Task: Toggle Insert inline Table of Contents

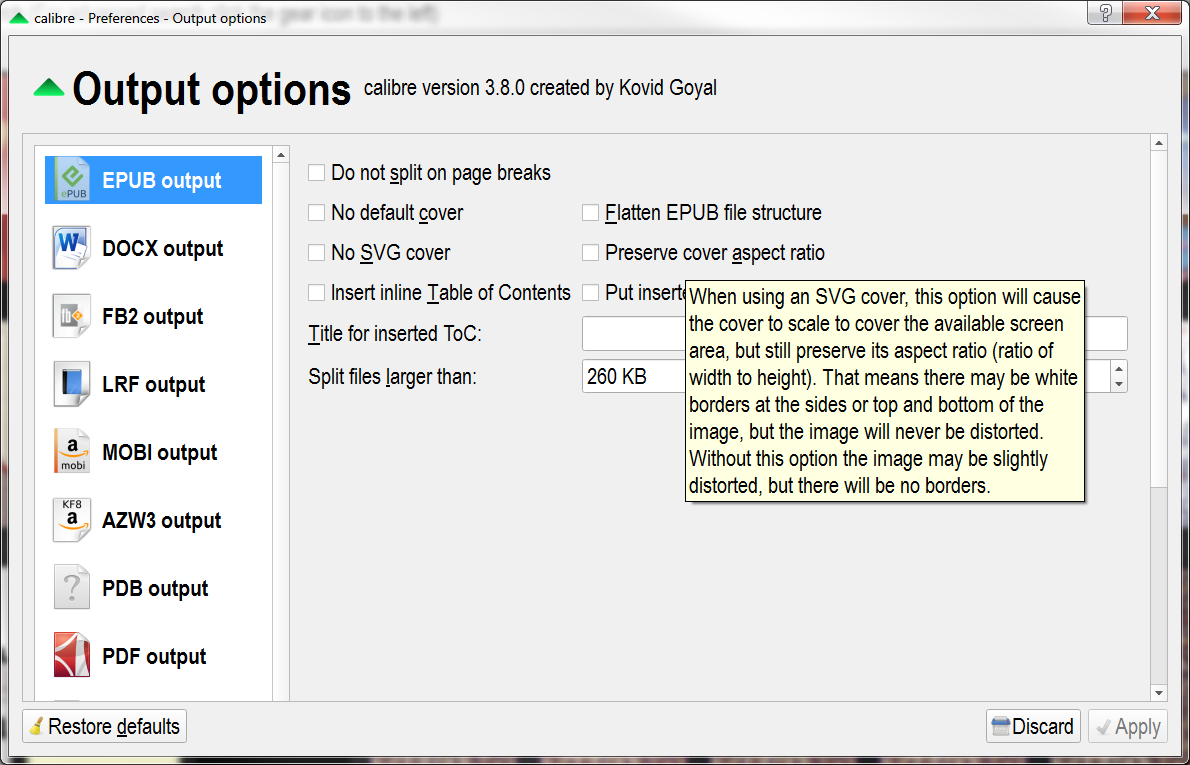Action: pos(317,293)
